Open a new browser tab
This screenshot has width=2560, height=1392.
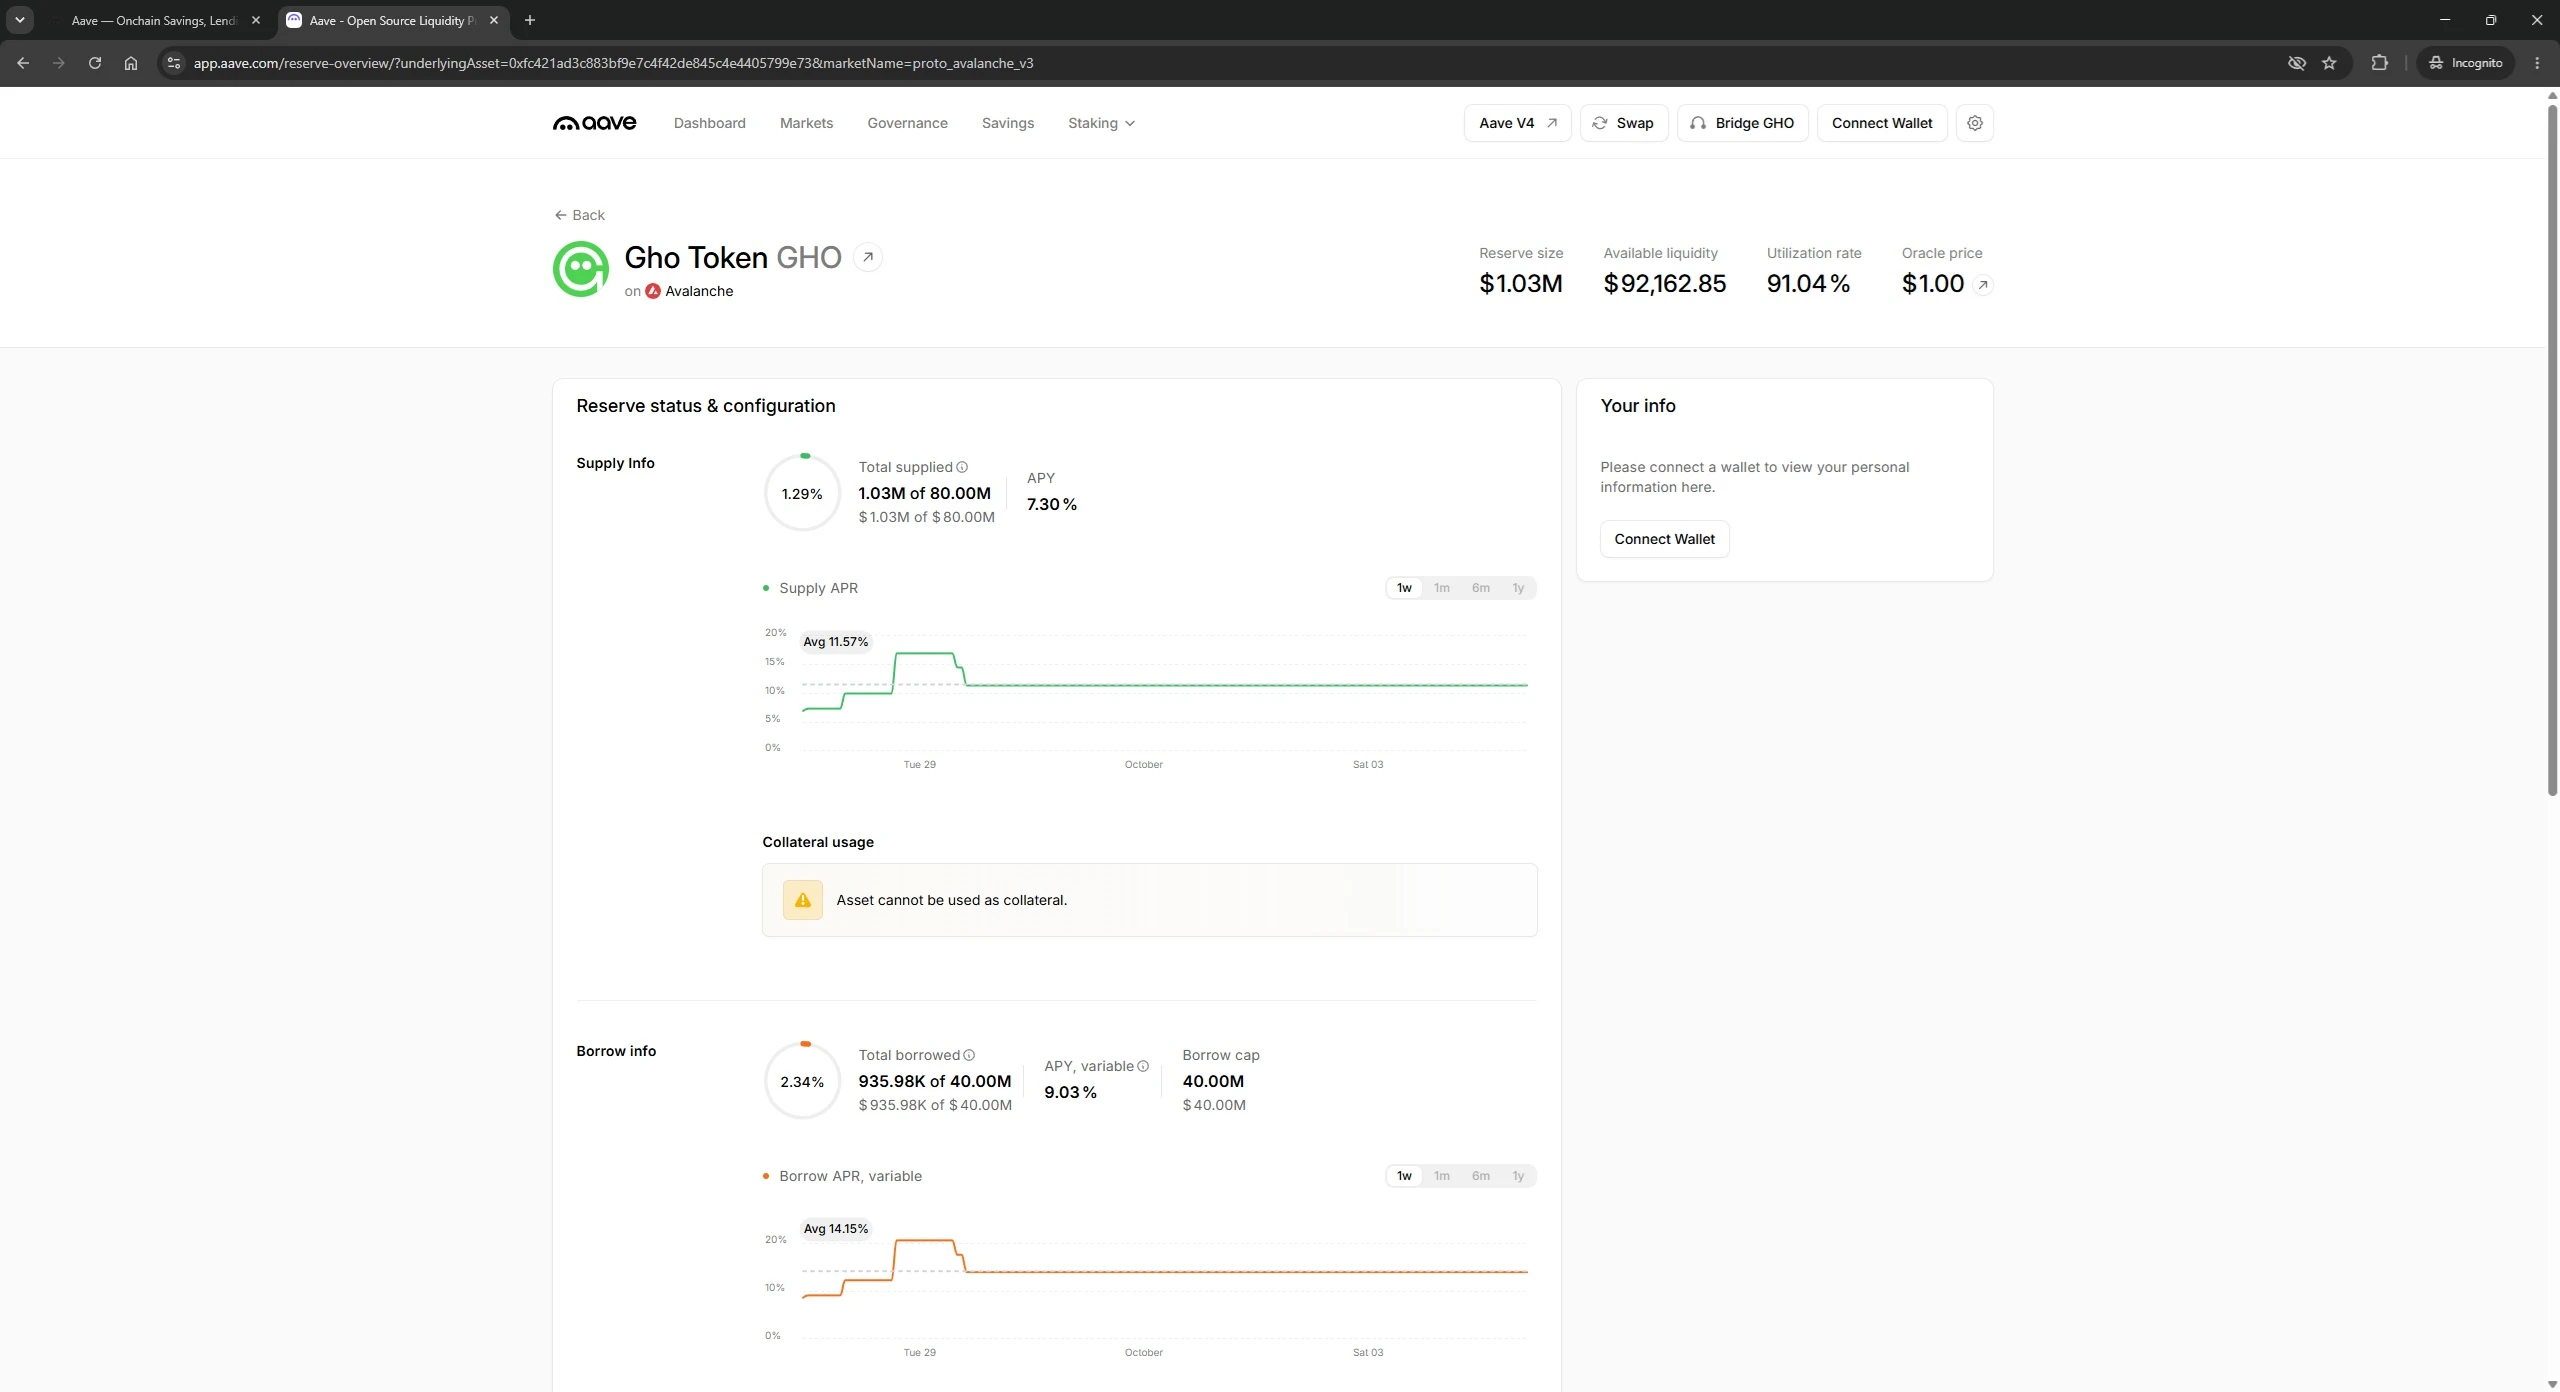click(530, 20)
